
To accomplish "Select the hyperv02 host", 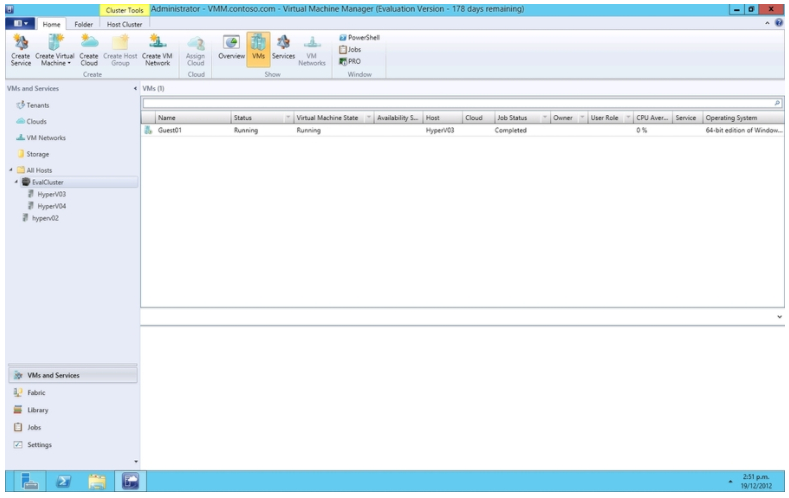I will click(x=40, y=218).
